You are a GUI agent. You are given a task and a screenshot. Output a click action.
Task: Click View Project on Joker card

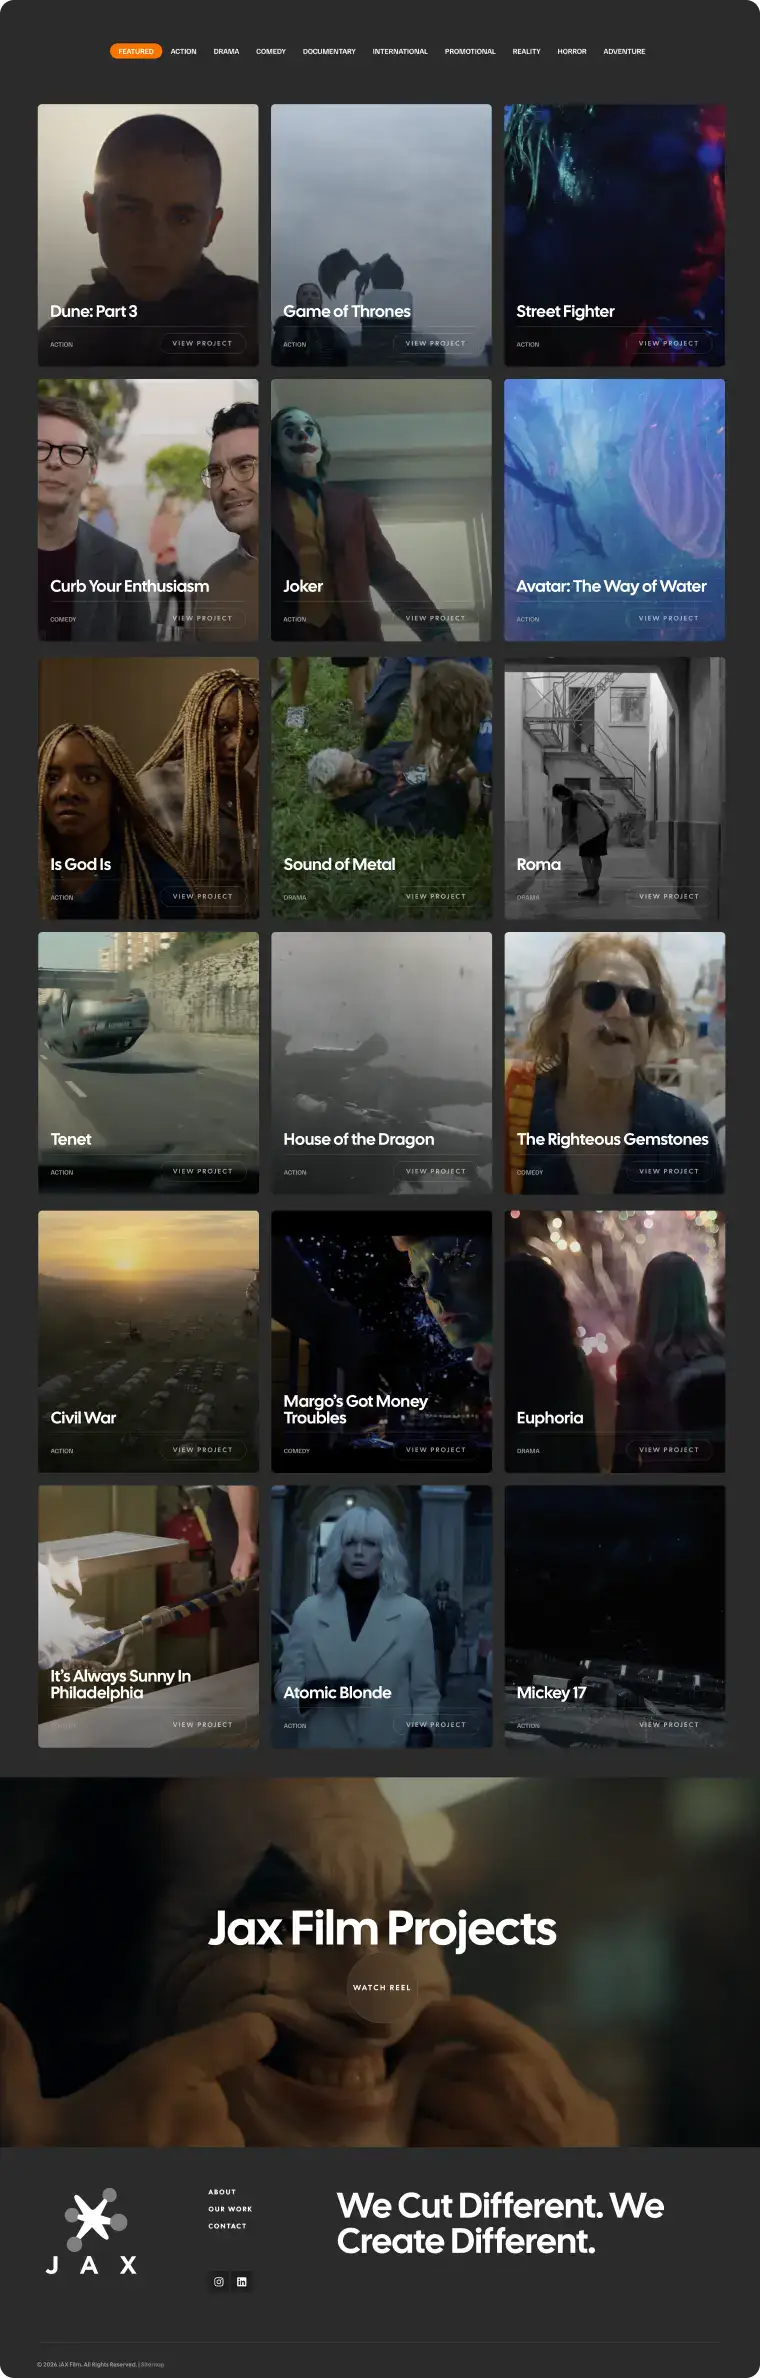point(435,618)
